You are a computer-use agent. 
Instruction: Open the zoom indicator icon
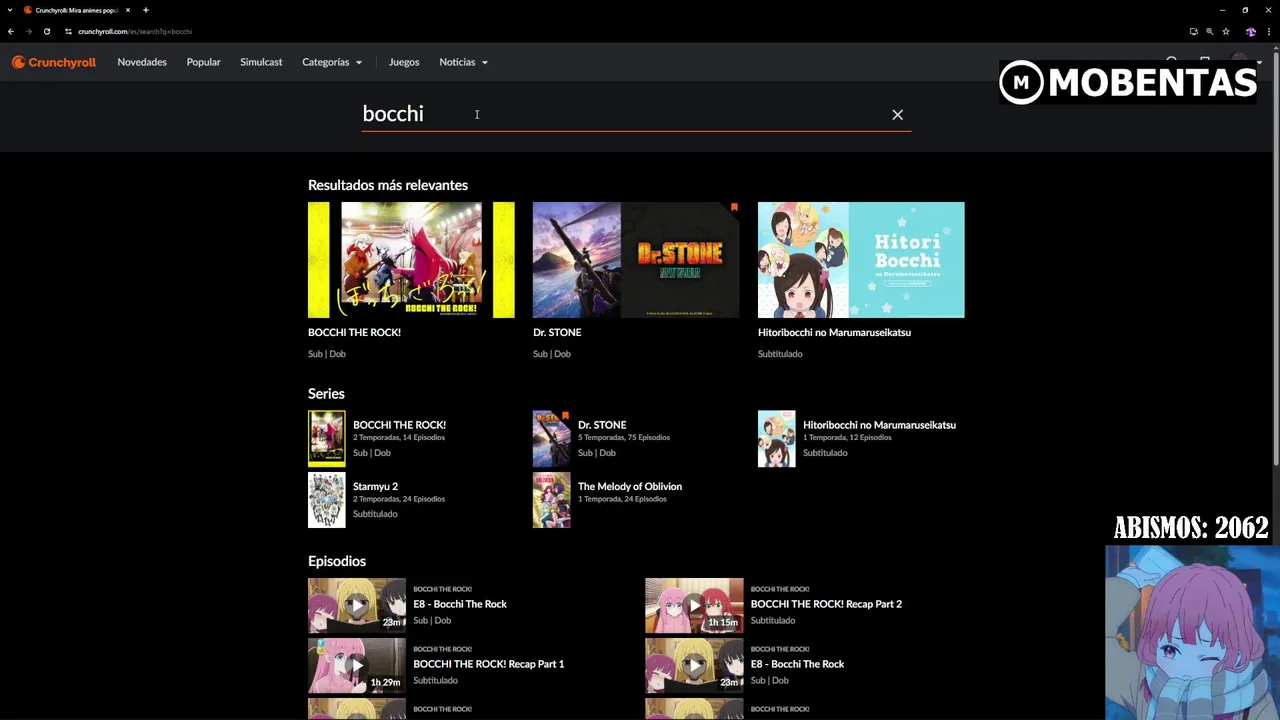coord(1209,31)
